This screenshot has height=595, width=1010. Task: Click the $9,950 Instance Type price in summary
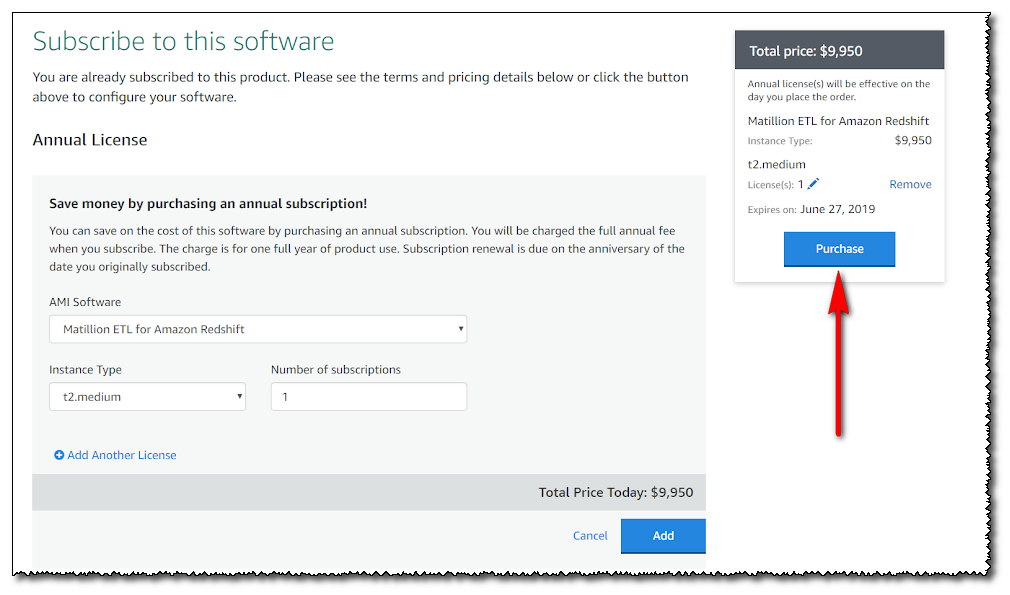pos(912,141)
